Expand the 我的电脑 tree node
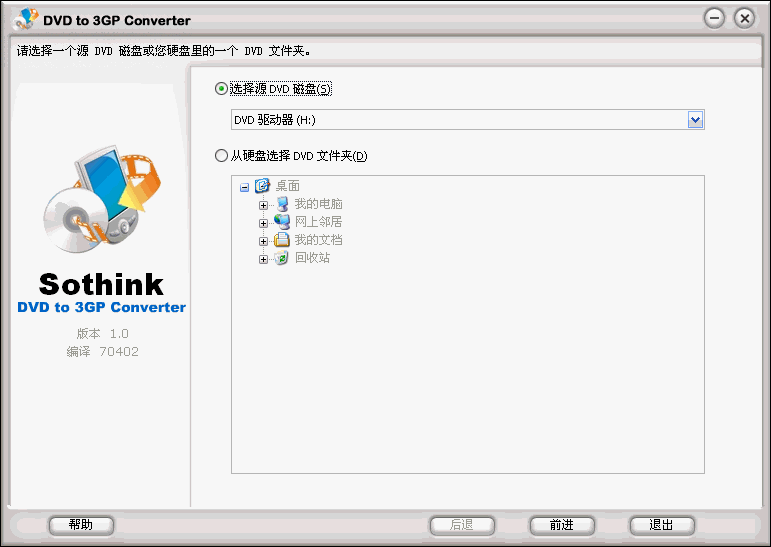 coord(263,206)
